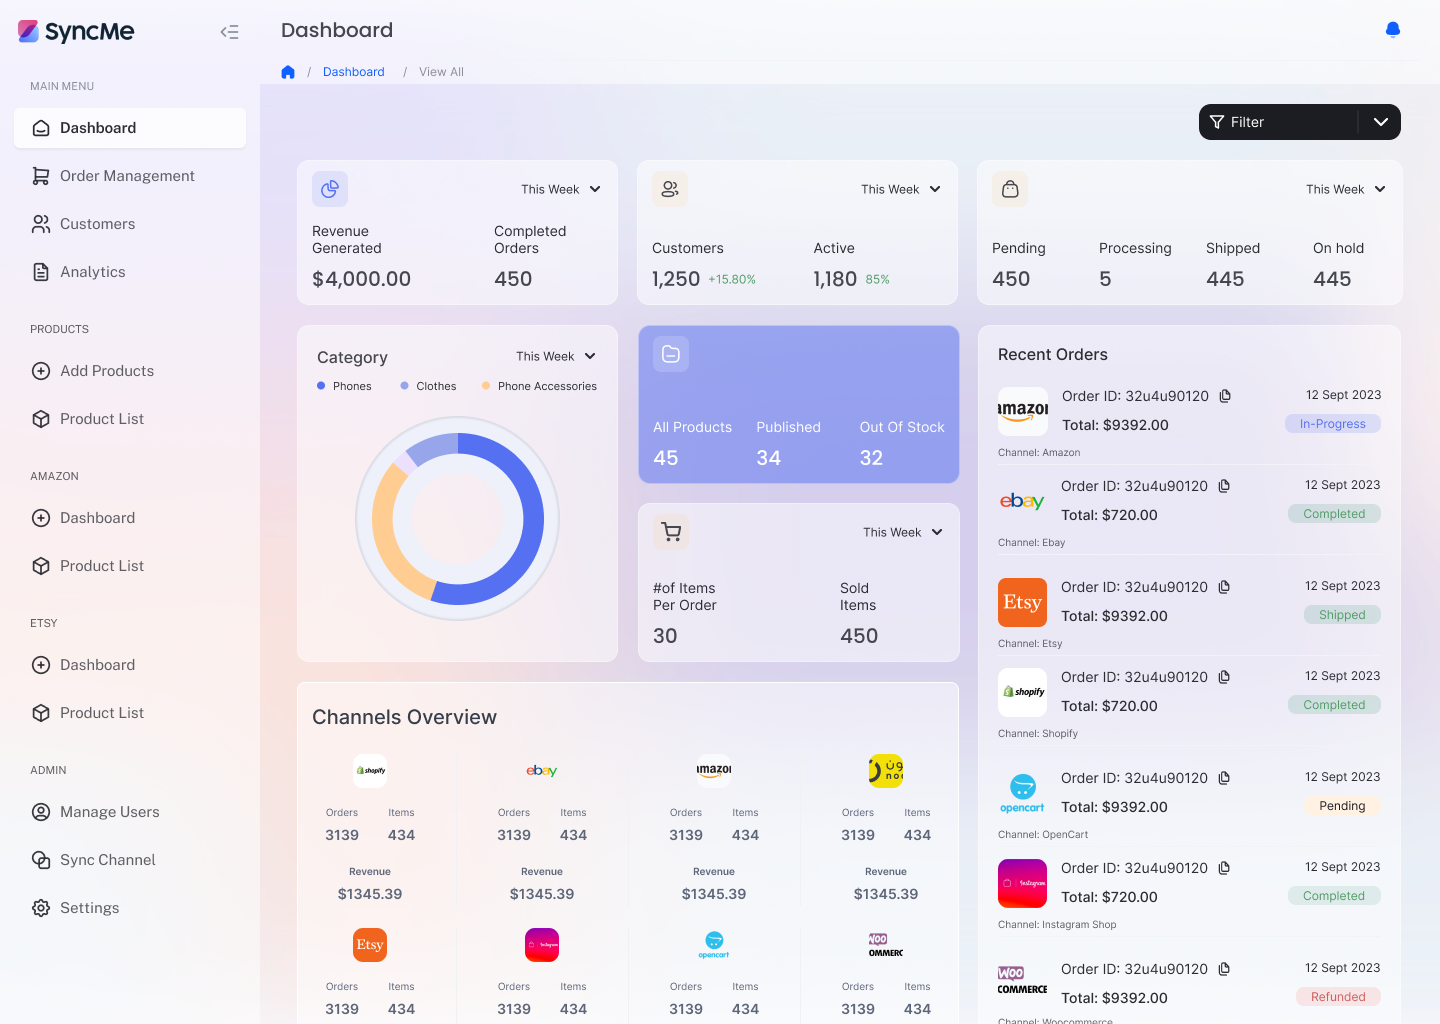The image size is (1440, 1024).
Task: Open This Week dropdown on order status card
Action: [x=1346, y=189]
